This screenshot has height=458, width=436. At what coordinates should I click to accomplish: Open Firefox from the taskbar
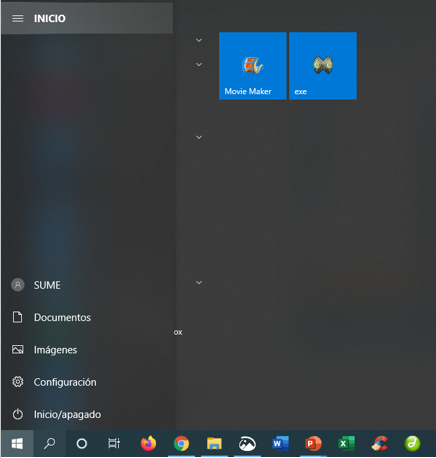coord(148,444)
